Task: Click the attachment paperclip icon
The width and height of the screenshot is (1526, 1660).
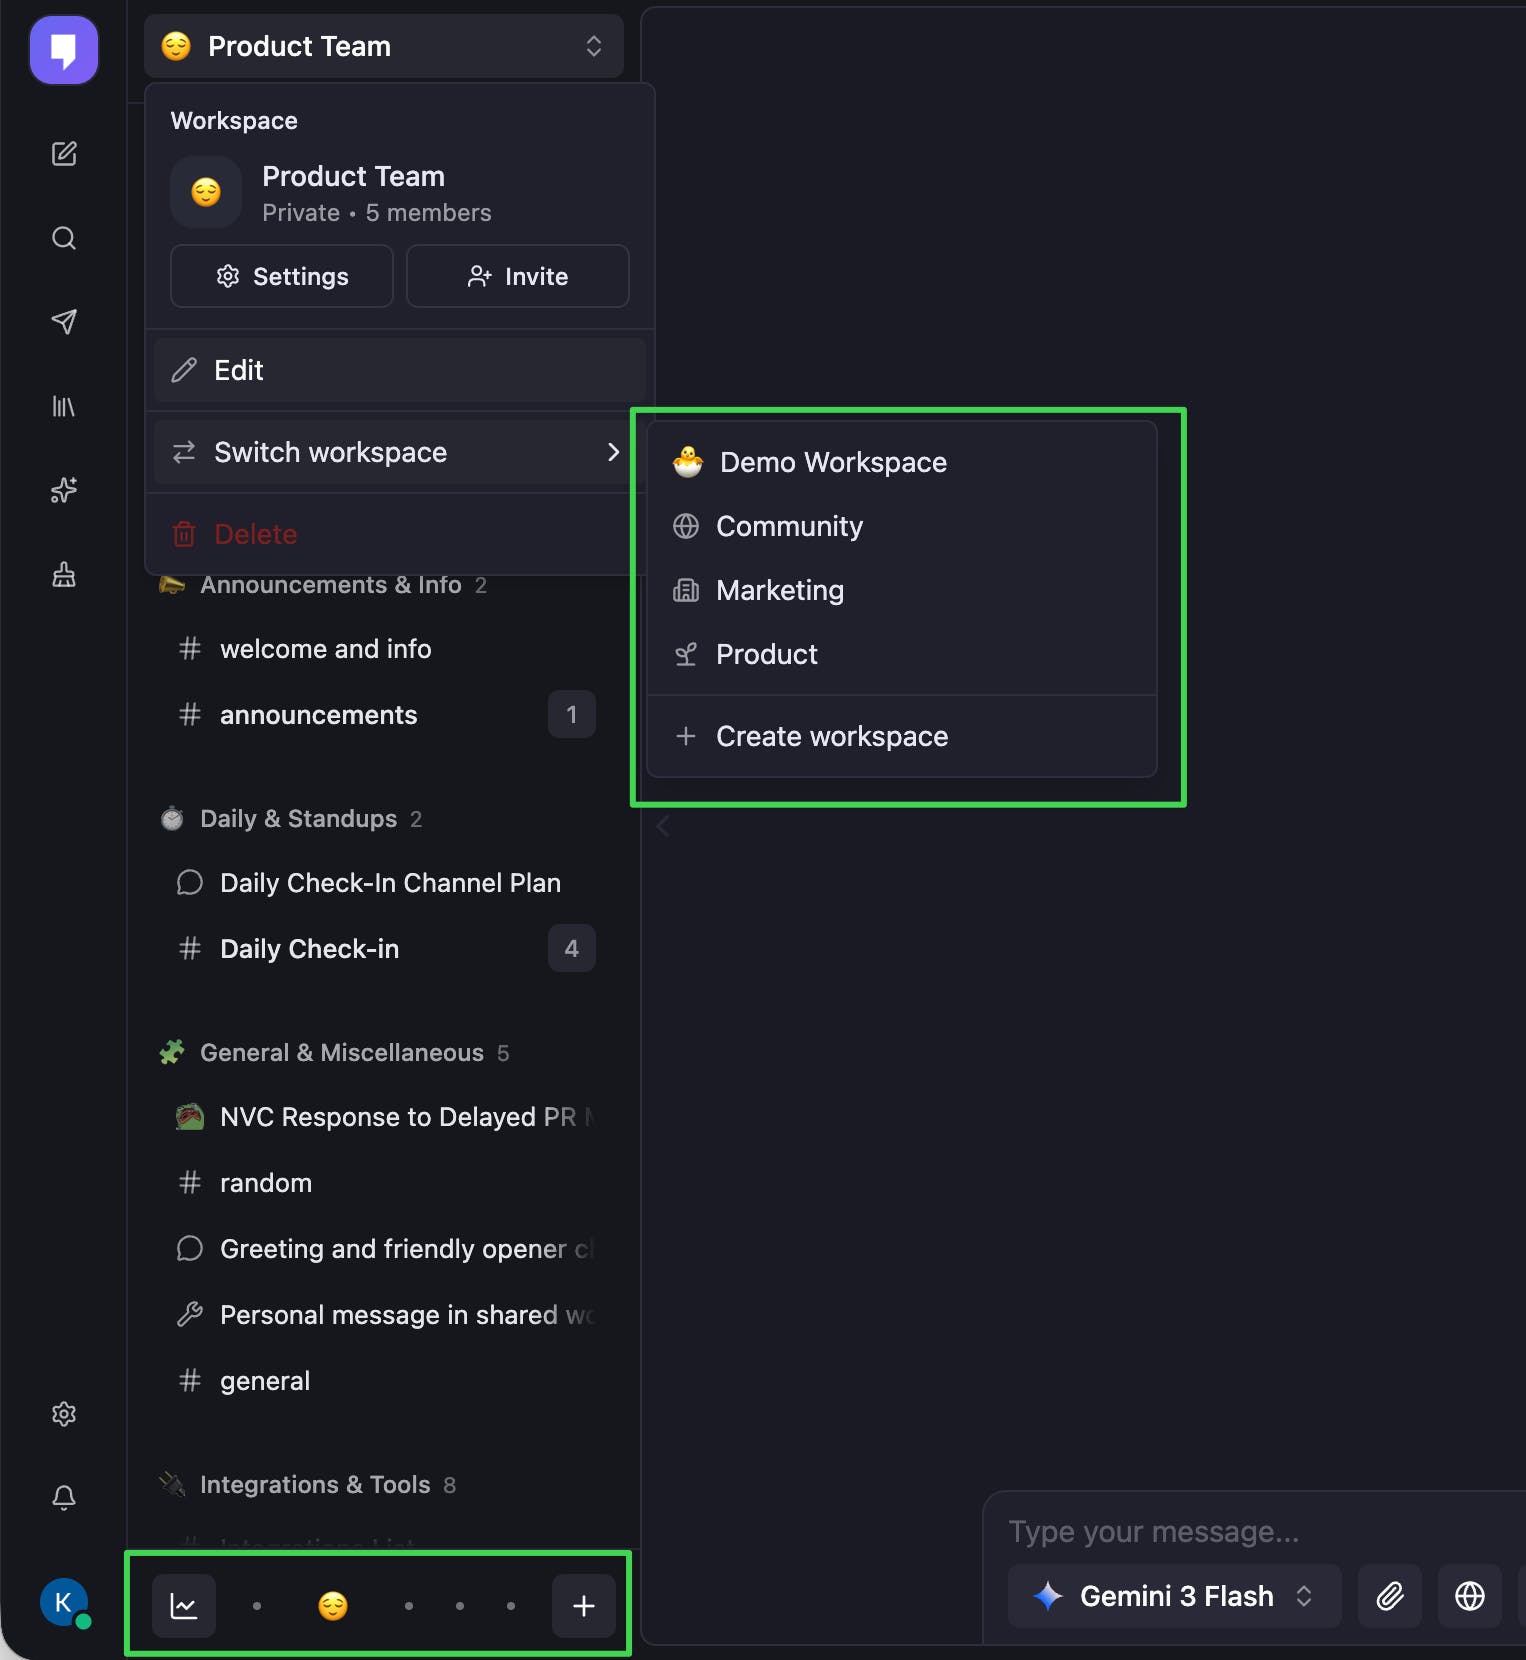Action: [1390, 1596]
